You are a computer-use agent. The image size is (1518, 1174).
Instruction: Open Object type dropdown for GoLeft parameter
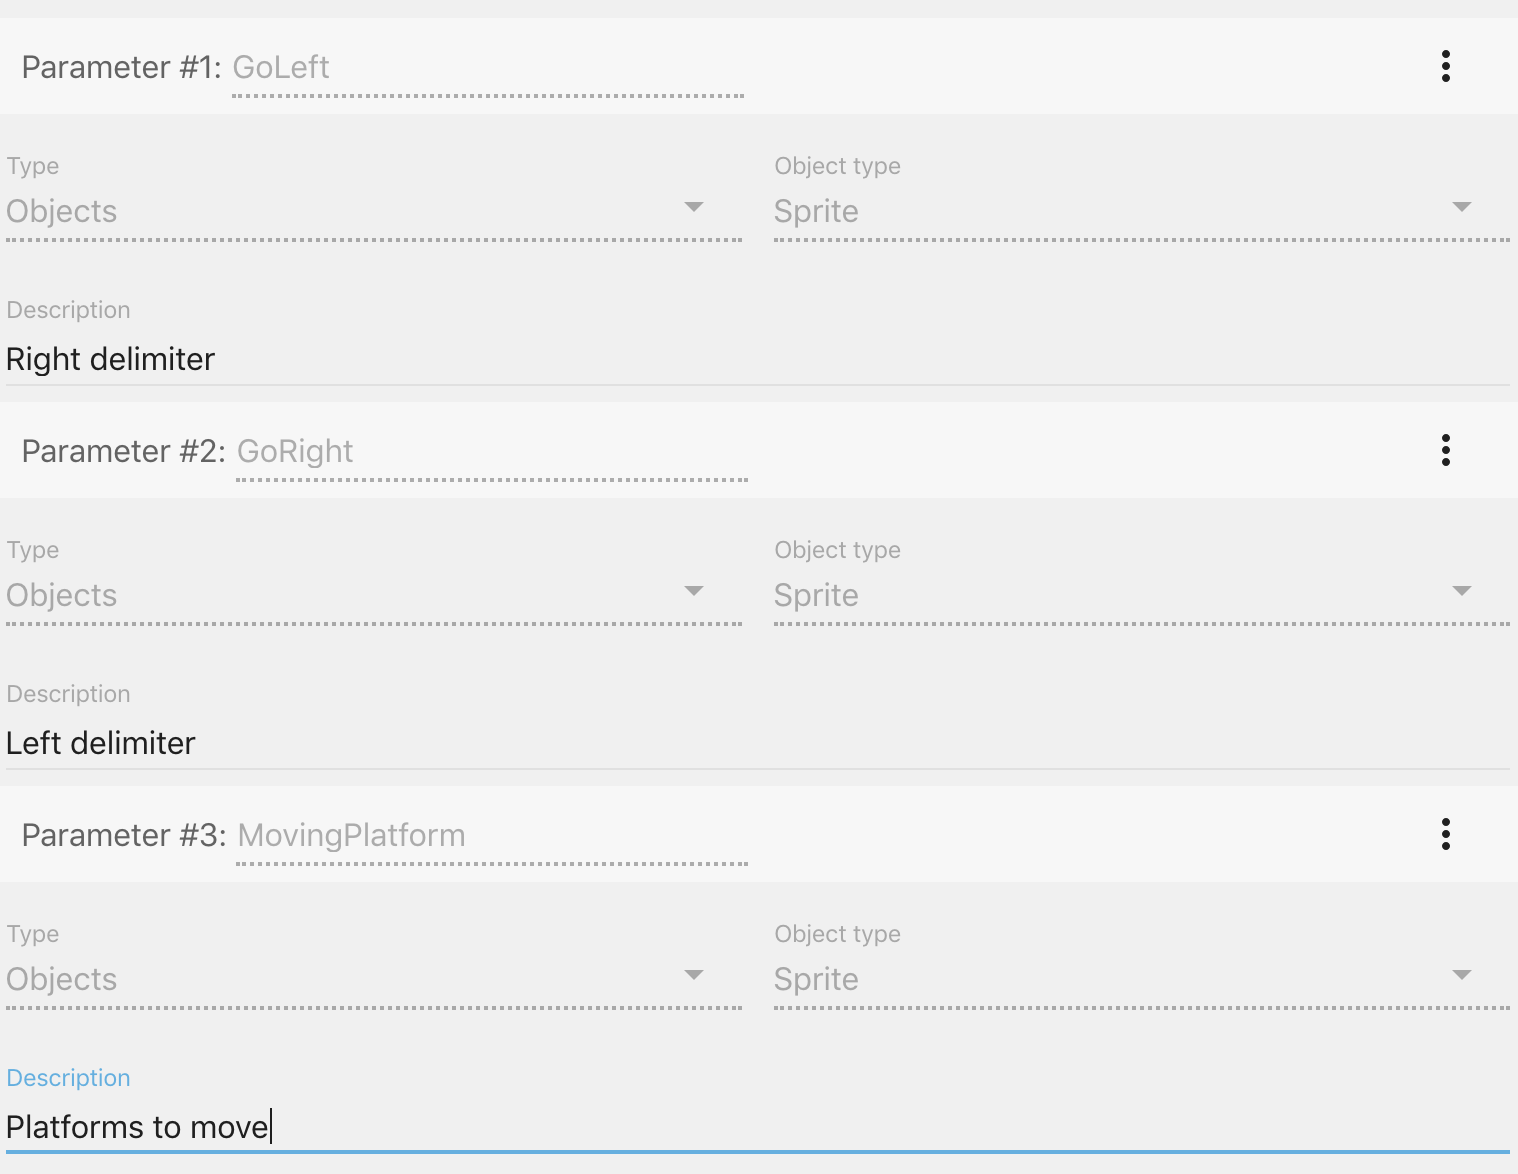1141,211
